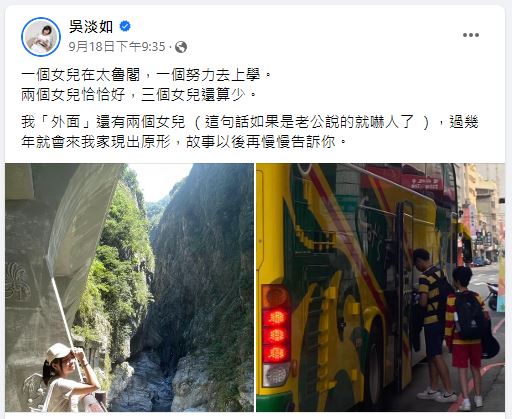
Task: View the yellow school bus photo
Action: coord(380,287)
